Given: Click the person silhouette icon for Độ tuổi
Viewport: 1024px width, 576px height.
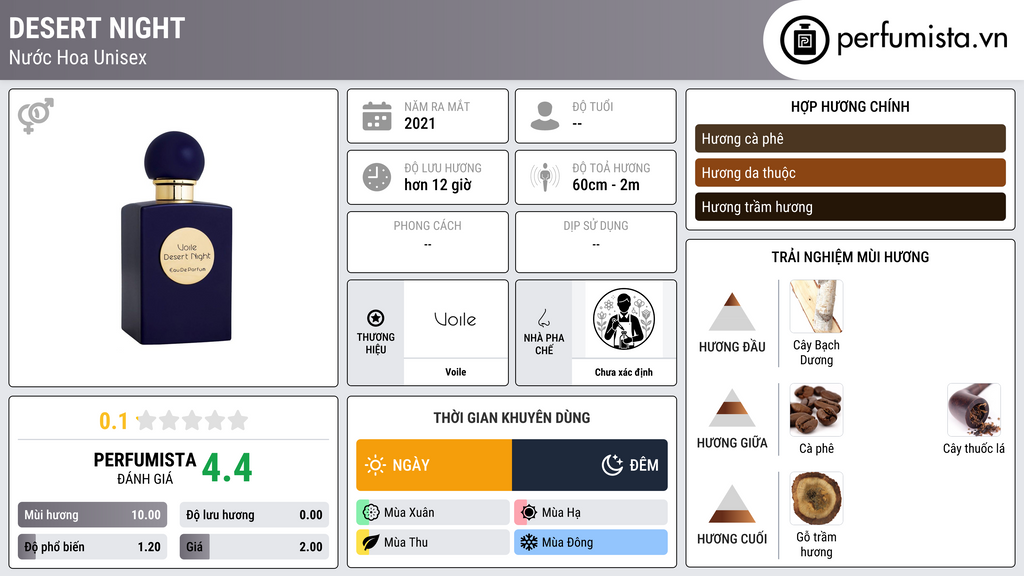Looking at the screenshot, I should coord(545,116).
